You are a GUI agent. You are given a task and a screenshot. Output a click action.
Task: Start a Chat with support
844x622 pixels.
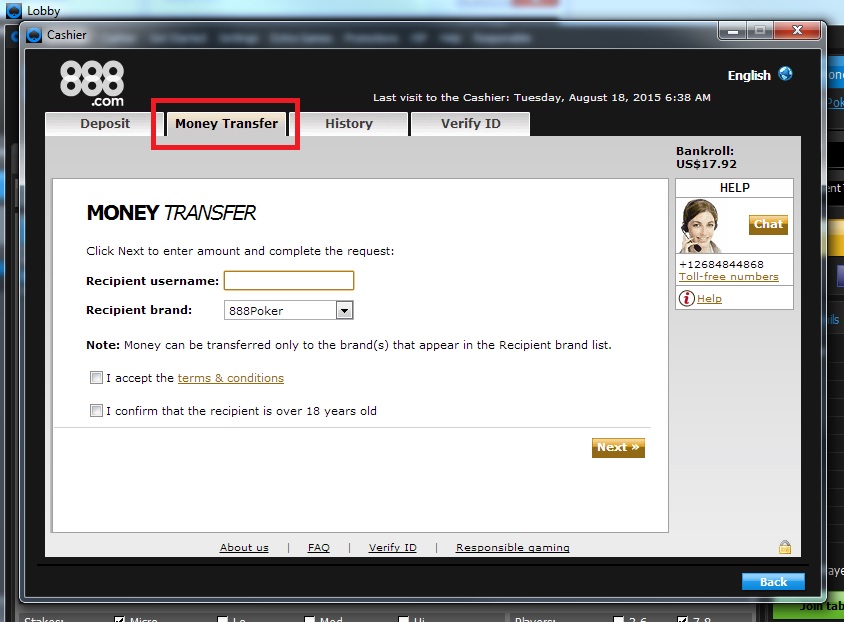pos(768,224)
